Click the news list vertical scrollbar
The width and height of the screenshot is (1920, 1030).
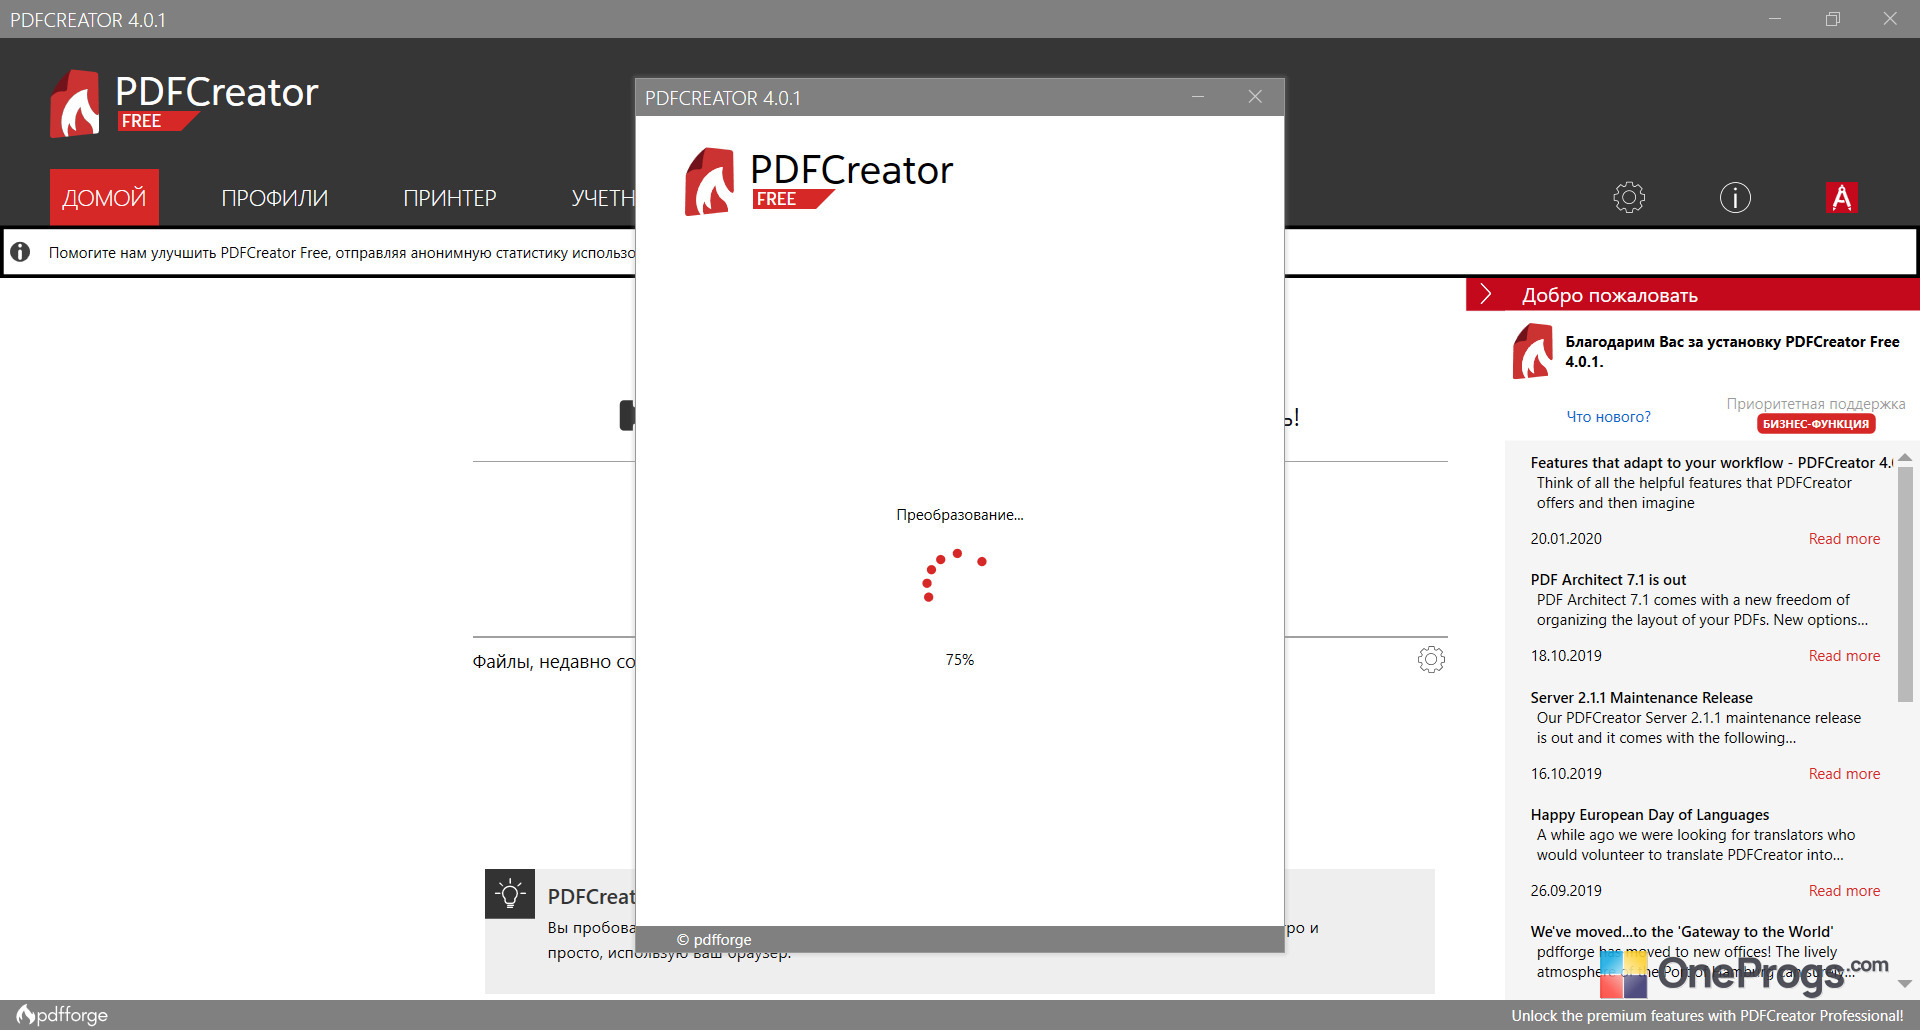coord(1905,583)
